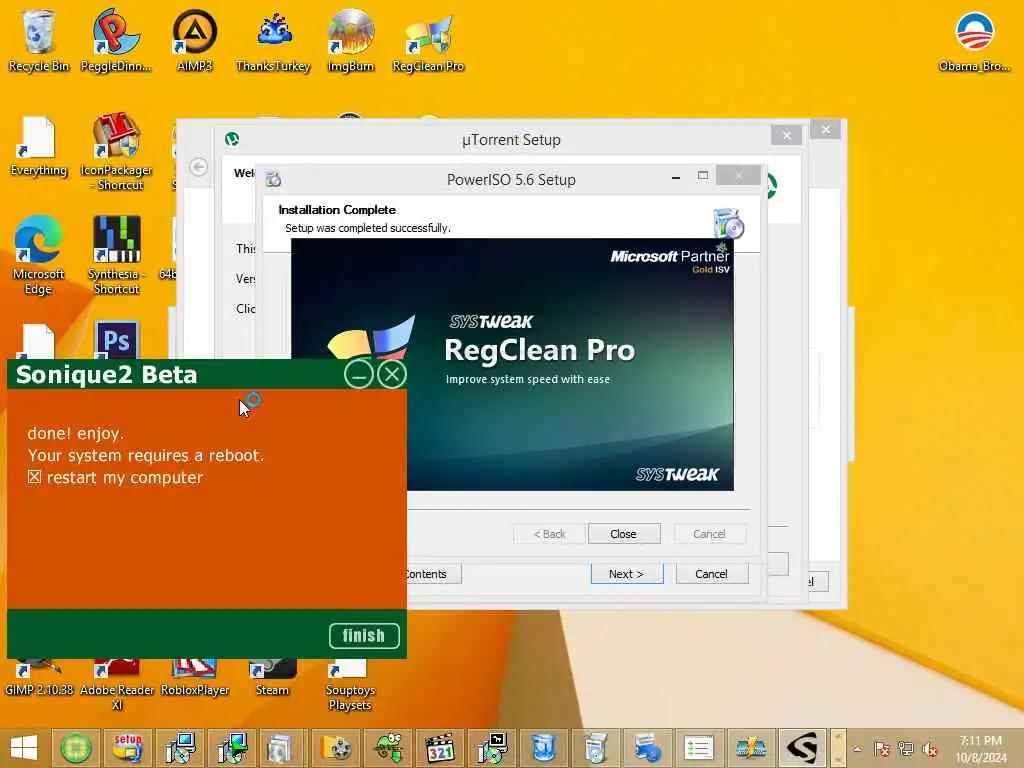Select the Steam desktop shortcut
Screen dimensions: 1024x768
point(272,679)
